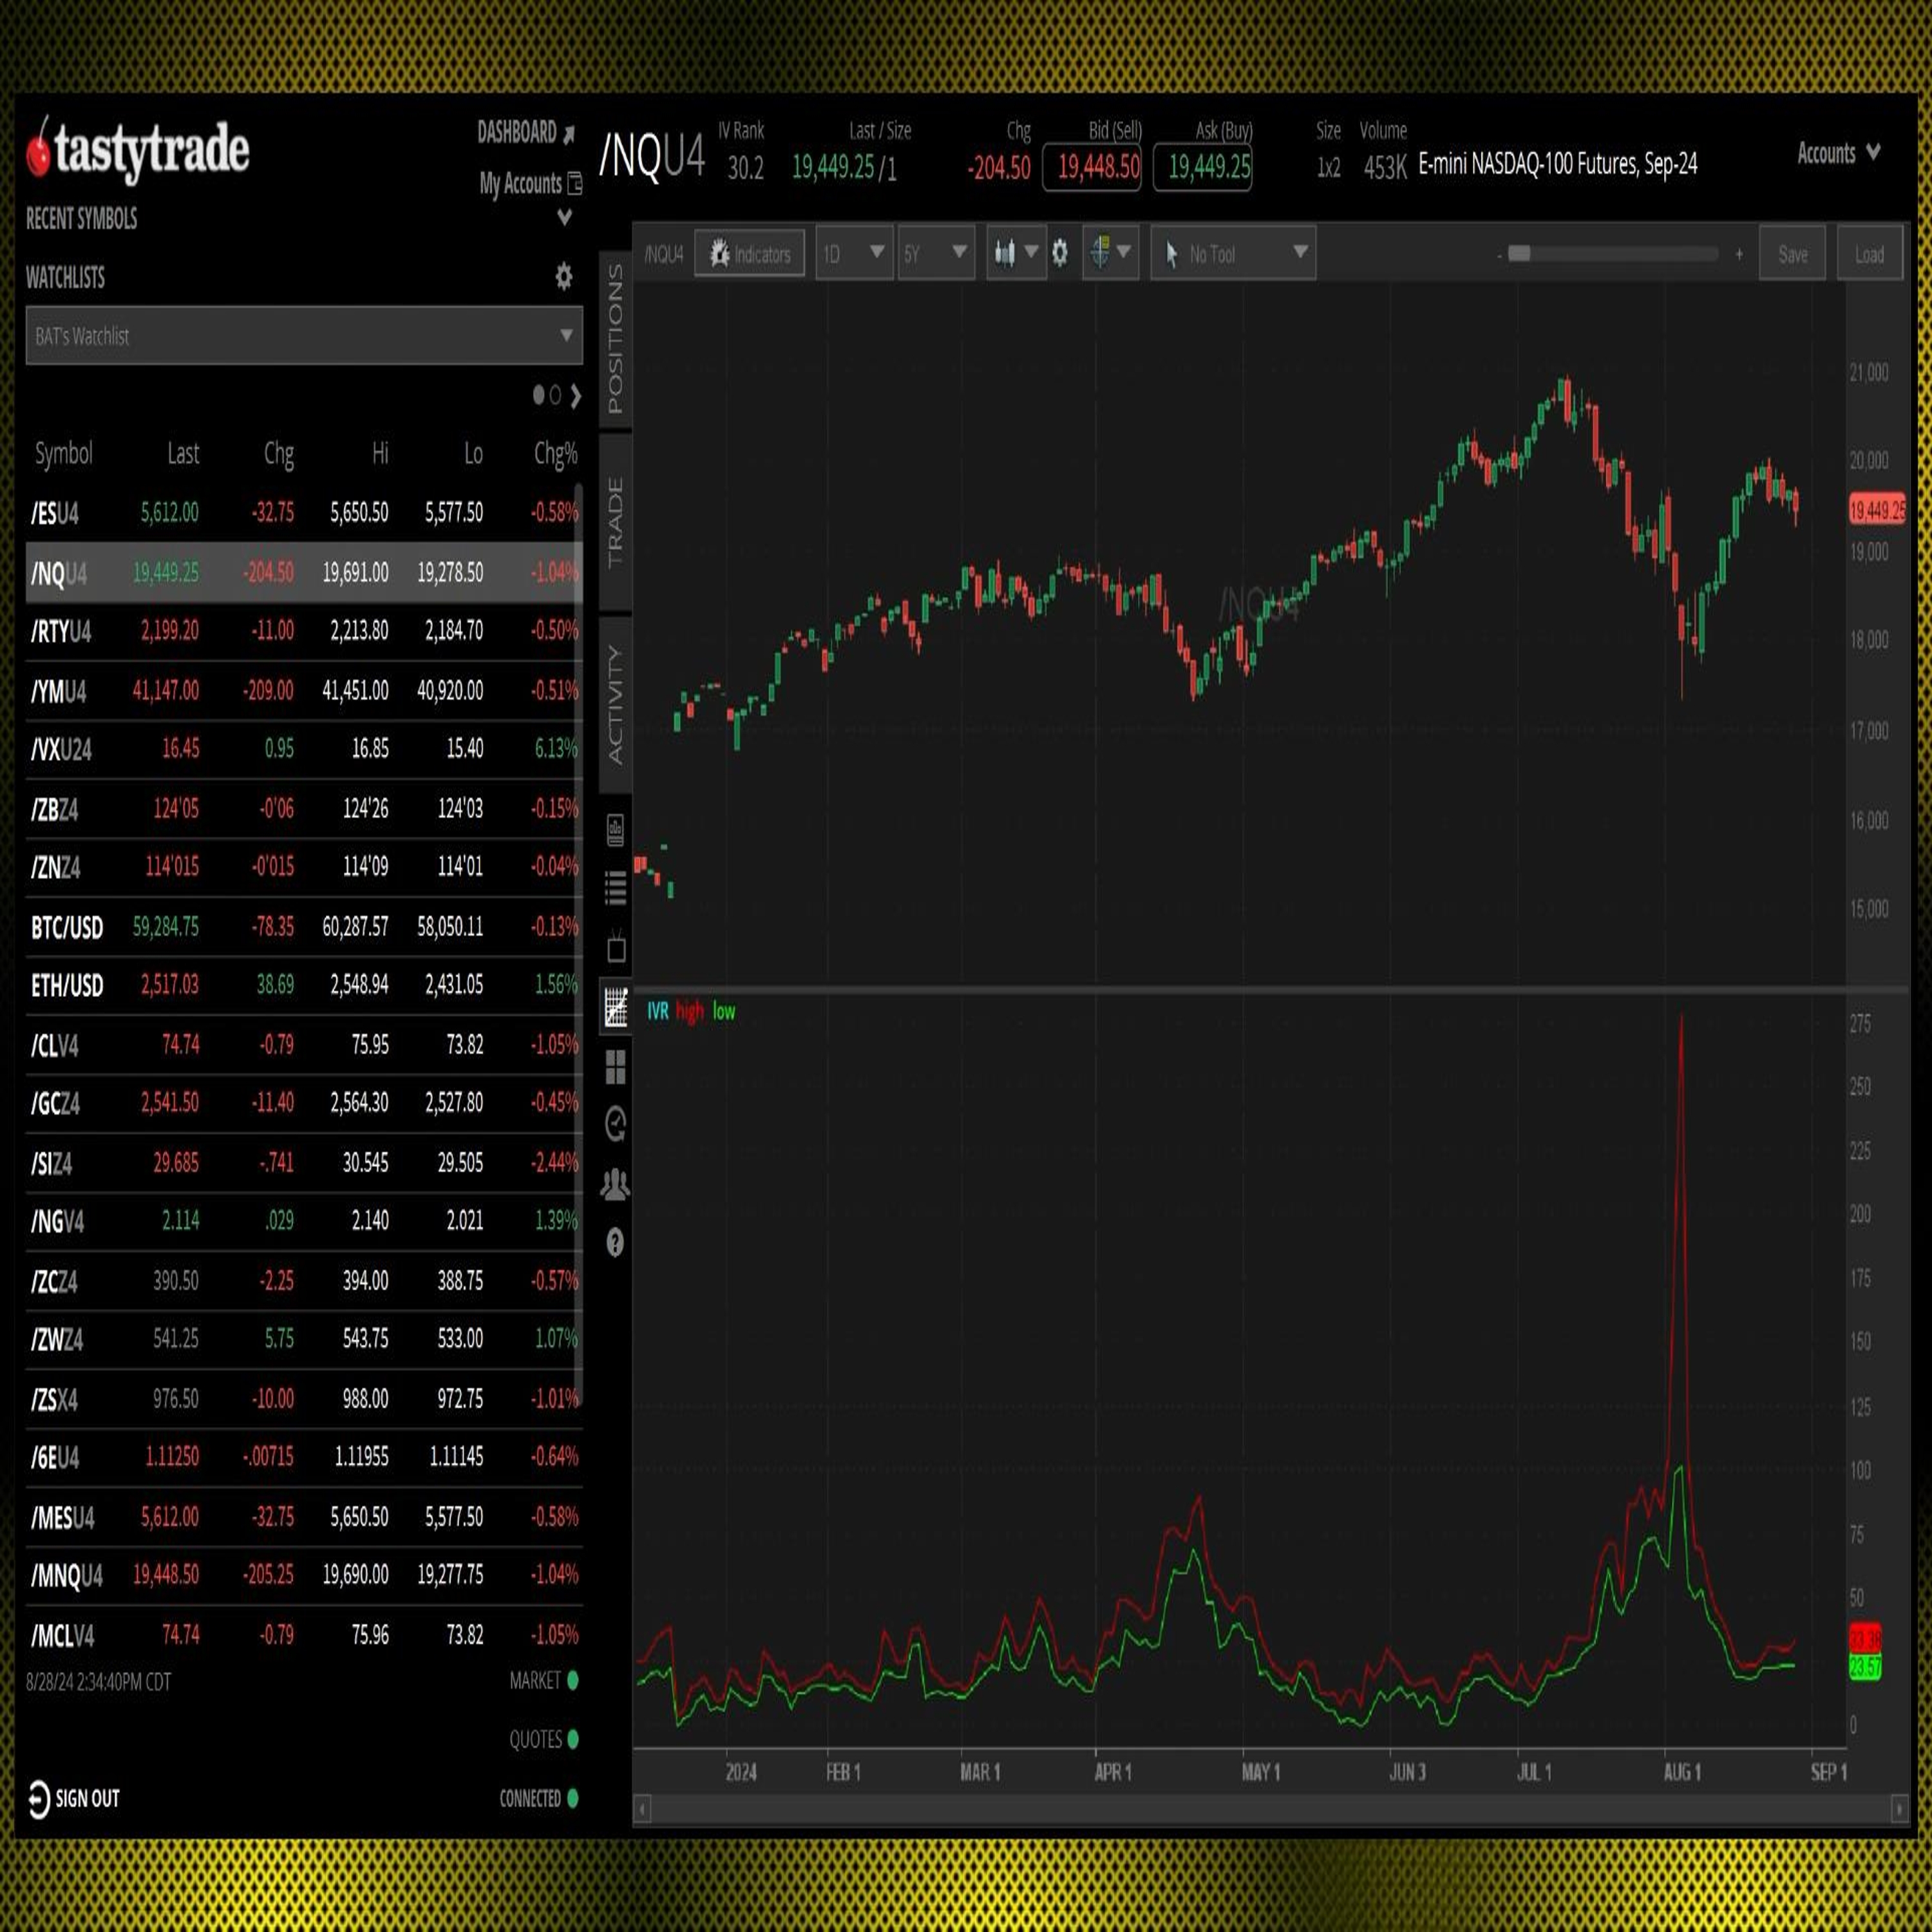
Task: Open the TV (tastylive video) sidebar icon
Action: point(616,946)
